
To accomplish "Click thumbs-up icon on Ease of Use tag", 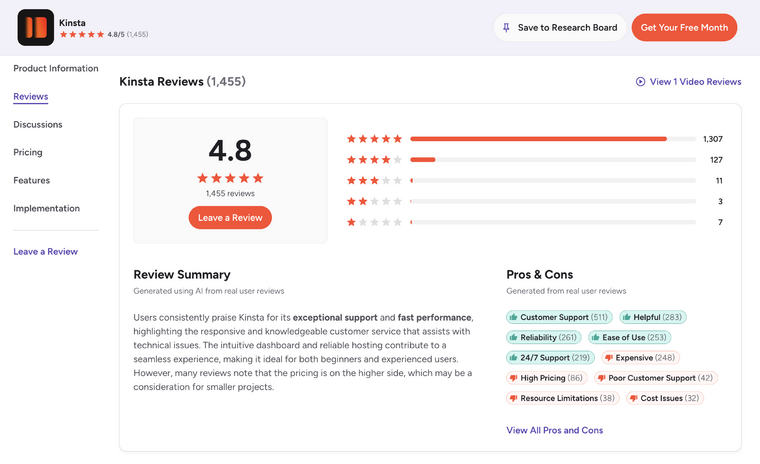I will [595, 337].
